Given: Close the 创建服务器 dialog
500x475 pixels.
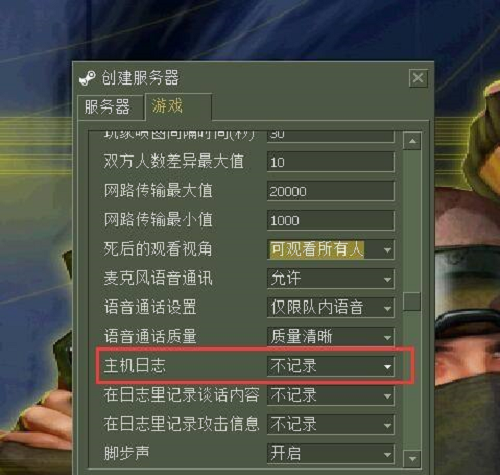Looking at the screenshot, I should pyautogui.click(x=418, y=78).
